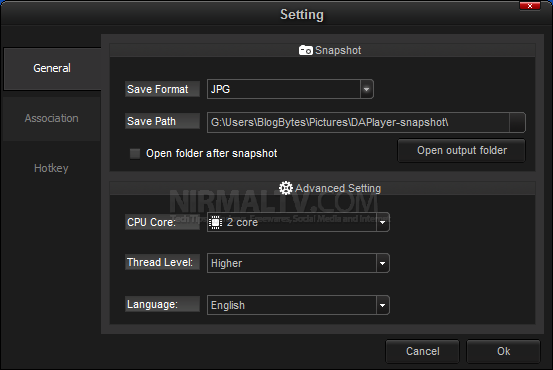
Task: Open the Save Format dropdown arrow
Action: [366, 89]
